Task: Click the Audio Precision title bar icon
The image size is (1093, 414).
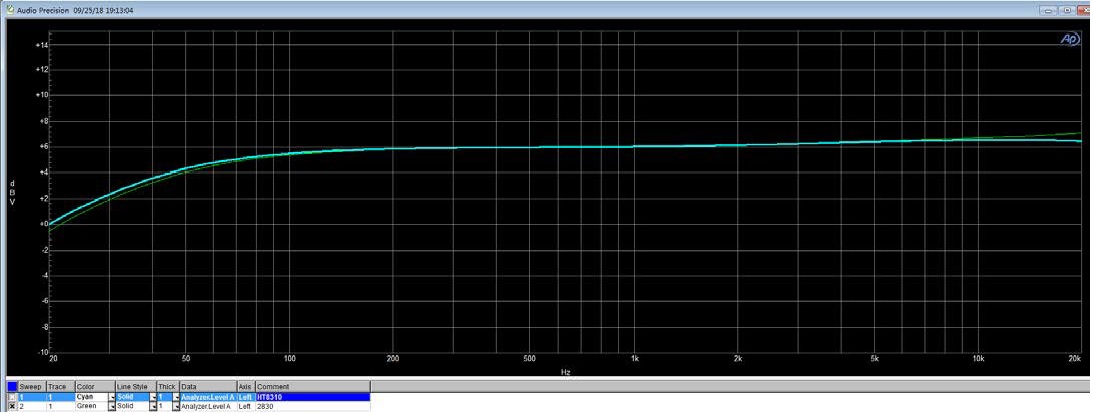Action: coord(8,9)
